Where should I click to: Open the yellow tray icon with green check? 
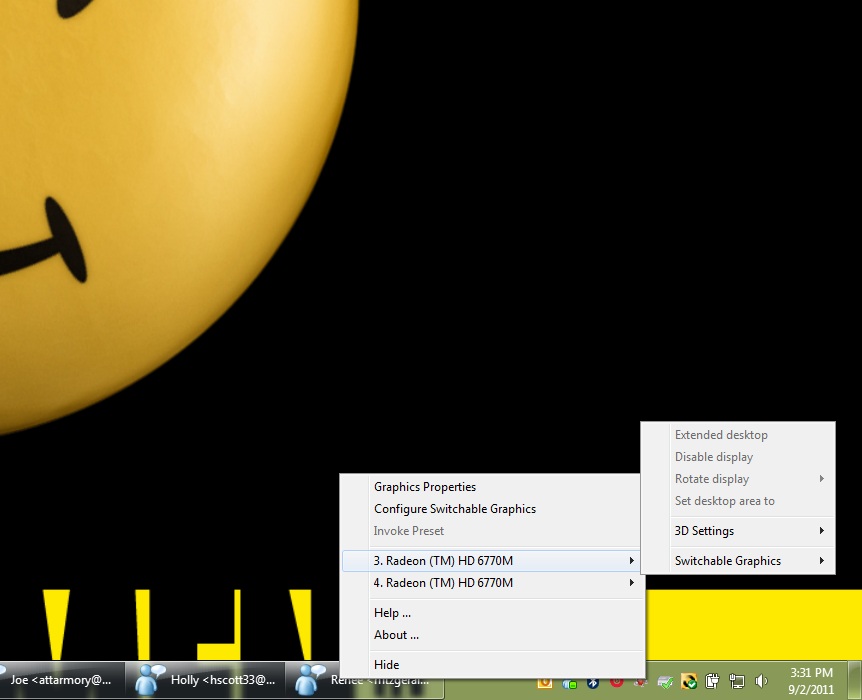point(689,682)
